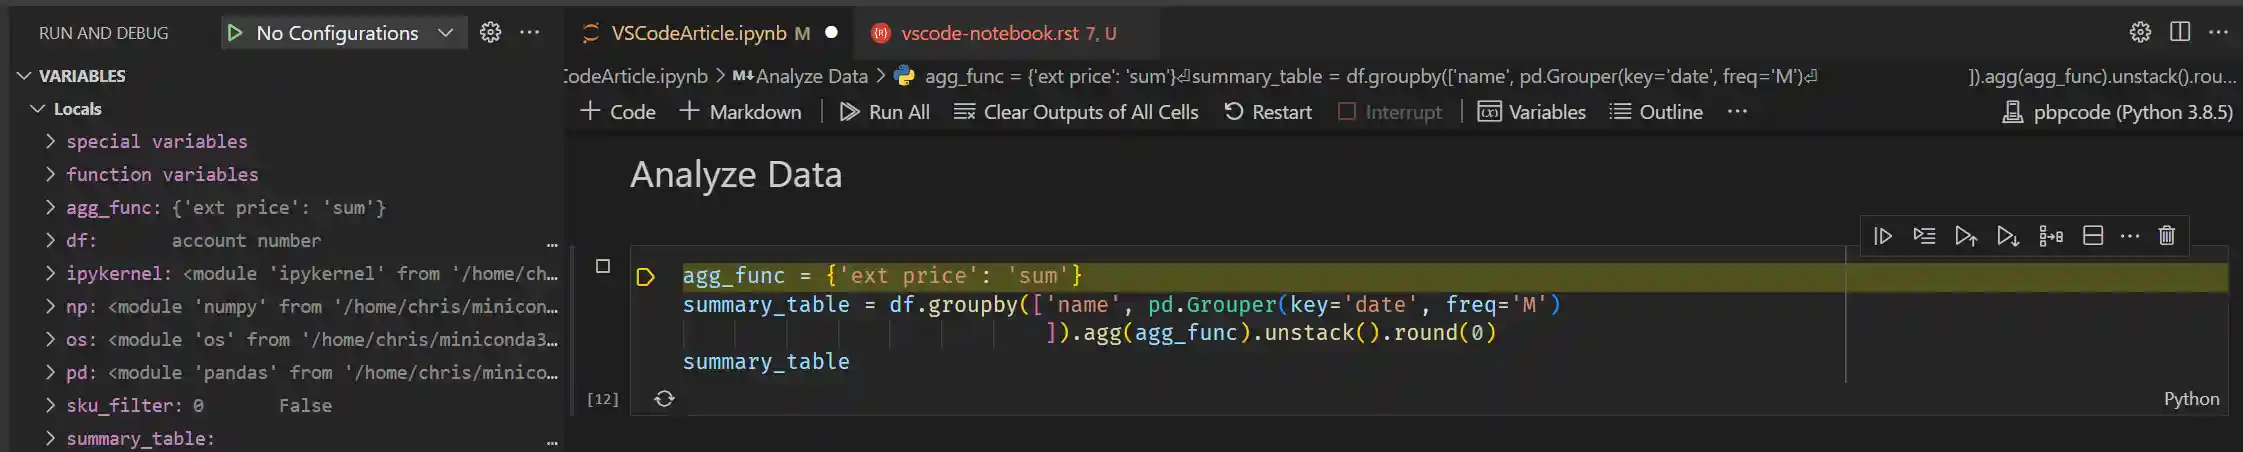2243x452 pixels.
Task: Expand the agg_func variable
Action: (x=50, y=208)
